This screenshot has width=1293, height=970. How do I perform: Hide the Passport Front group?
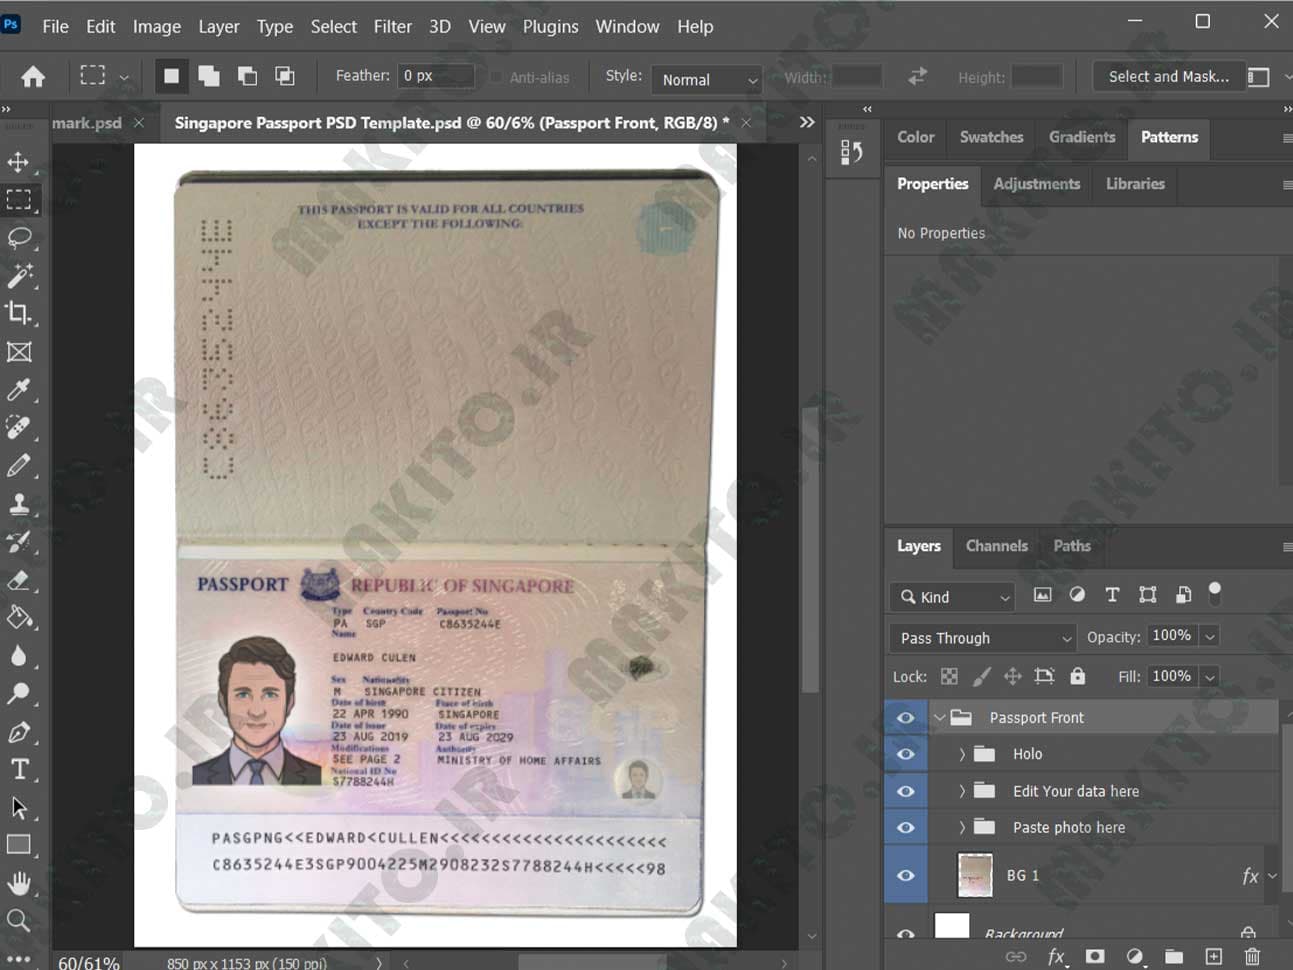(906, 718)
